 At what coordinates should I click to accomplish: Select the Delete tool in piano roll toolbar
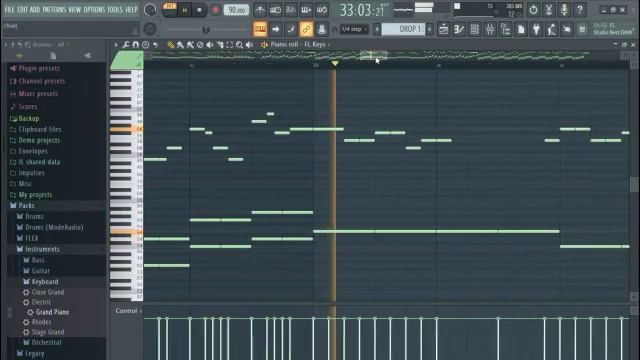[x=200, y=45]
